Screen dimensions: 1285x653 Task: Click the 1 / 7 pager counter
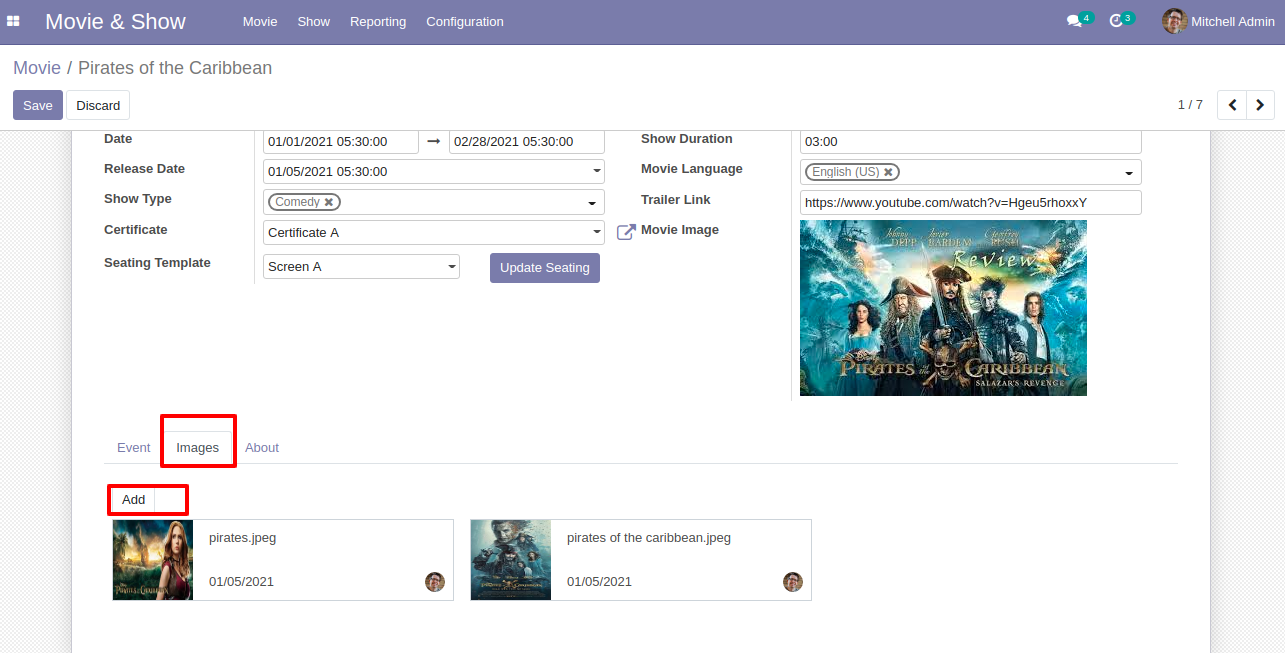(x=1190, y=105)
